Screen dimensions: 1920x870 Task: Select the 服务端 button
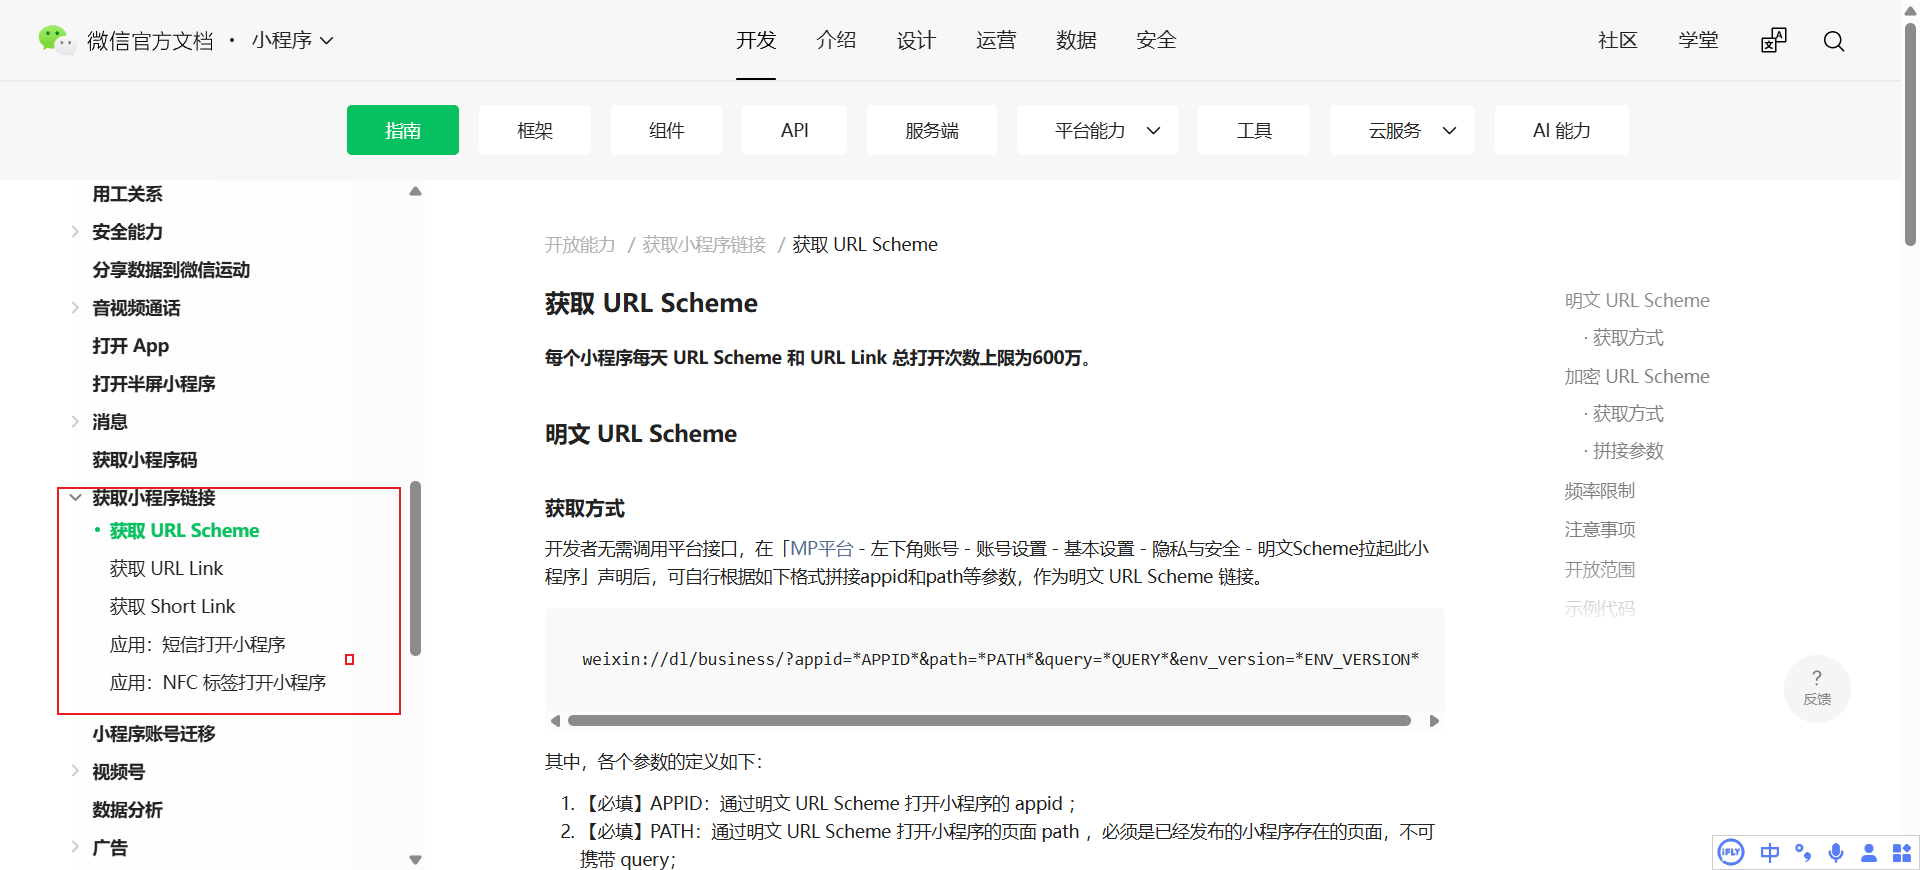point(932,130)
